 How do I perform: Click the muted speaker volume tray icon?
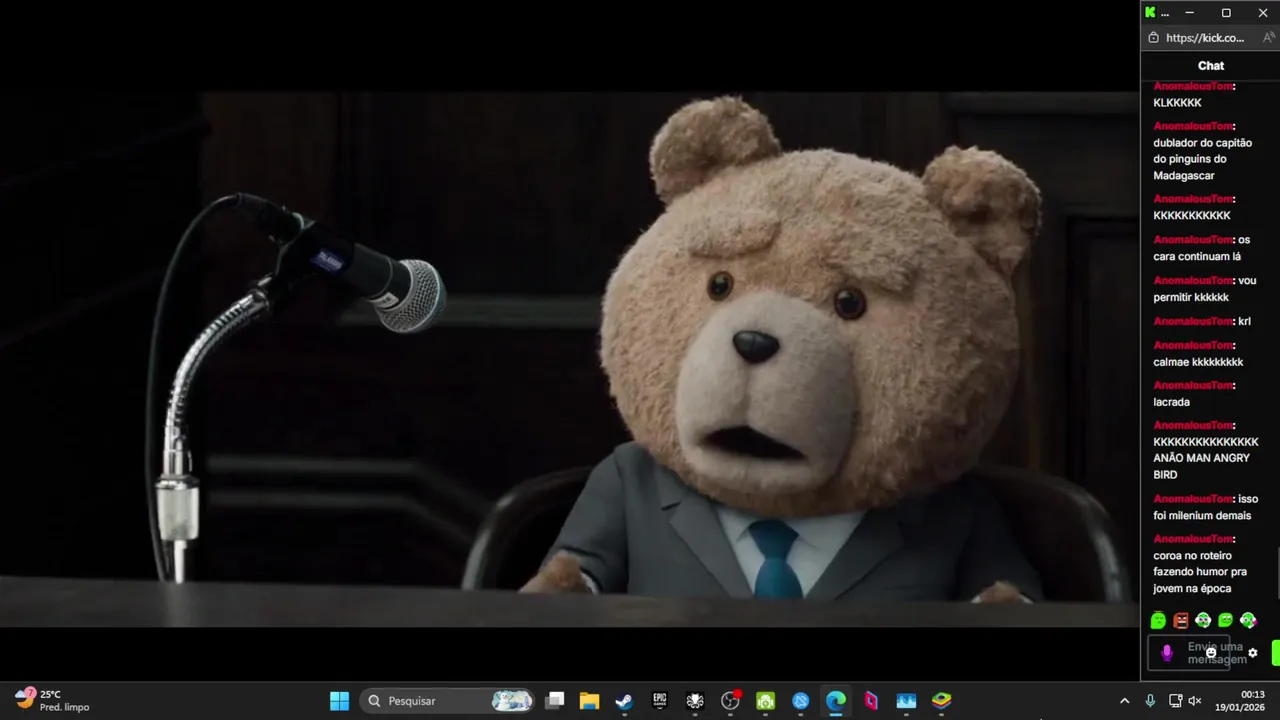click(x=1195, y=701)
